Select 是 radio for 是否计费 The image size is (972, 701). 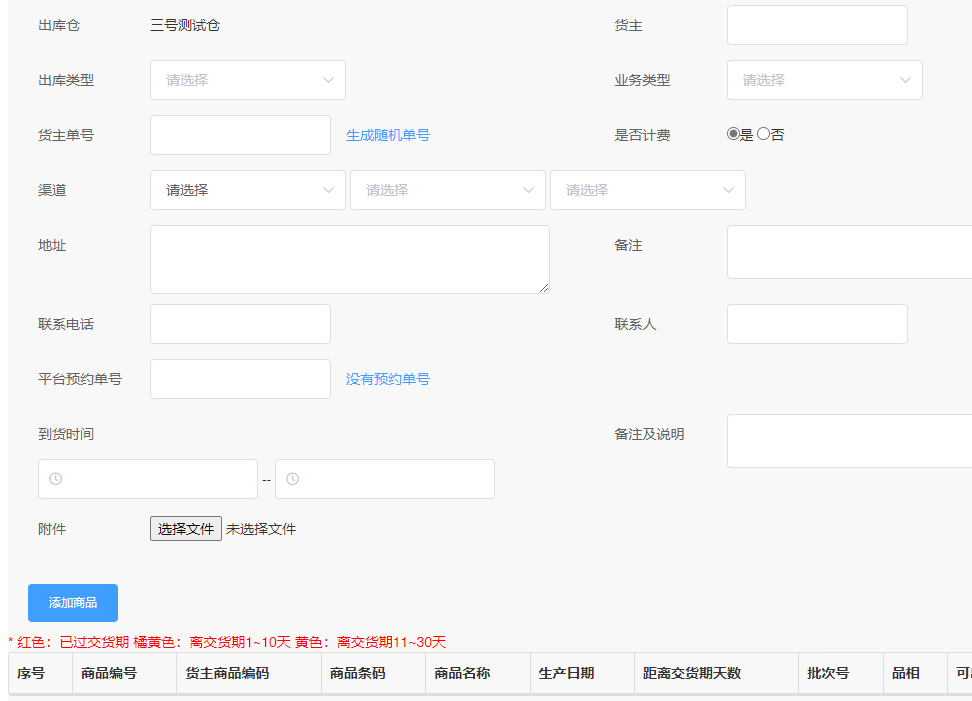[733, 134]
